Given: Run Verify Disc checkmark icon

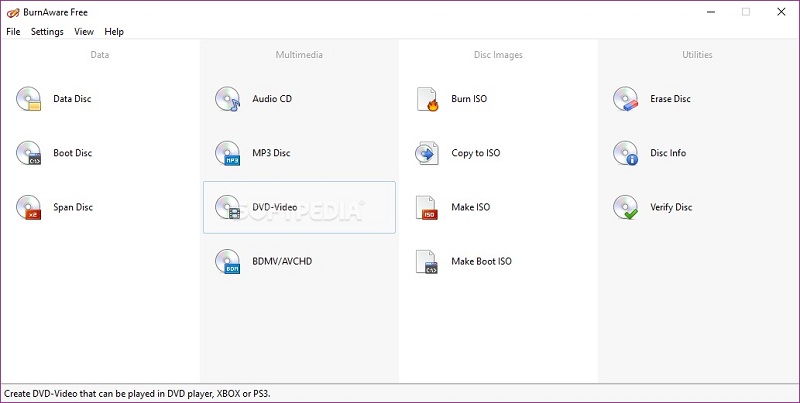Looking at the screenshot, I should pos(625,207).
